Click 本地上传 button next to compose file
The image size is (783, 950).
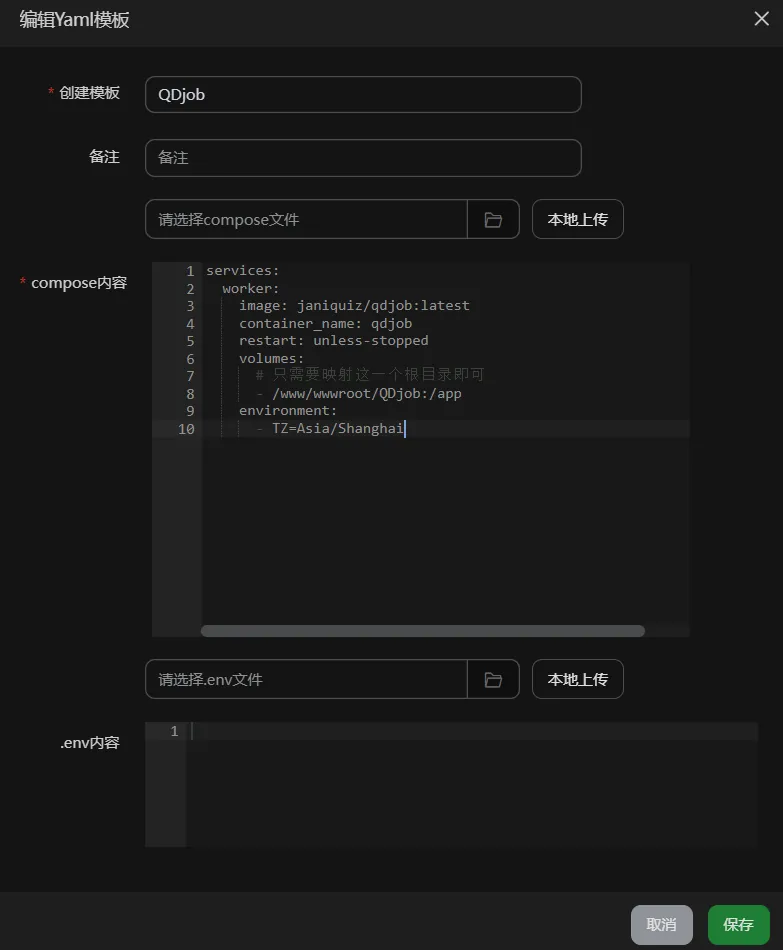pyautogui.click(x=577, y=219)
